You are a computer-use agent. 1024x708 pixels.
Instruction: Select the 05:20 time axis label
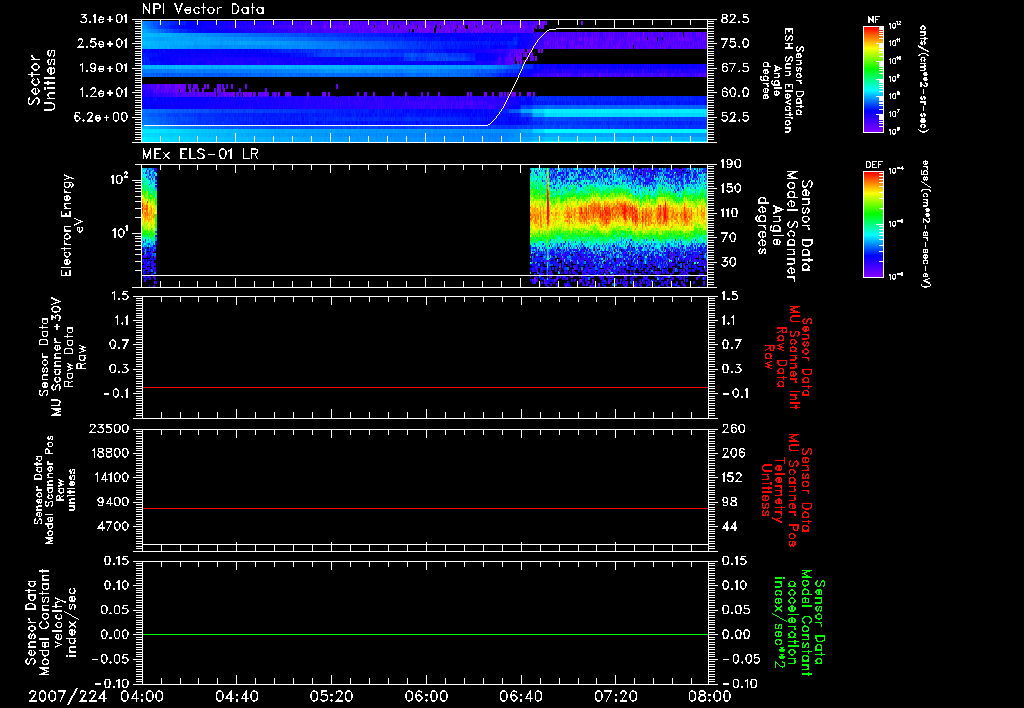[x=331, y=697]
